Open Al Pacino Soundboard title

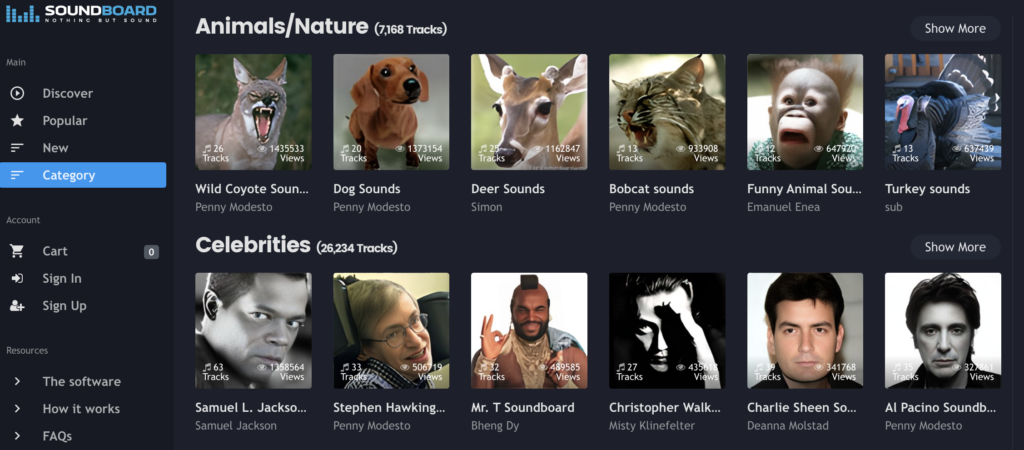(x=941, y=408)
